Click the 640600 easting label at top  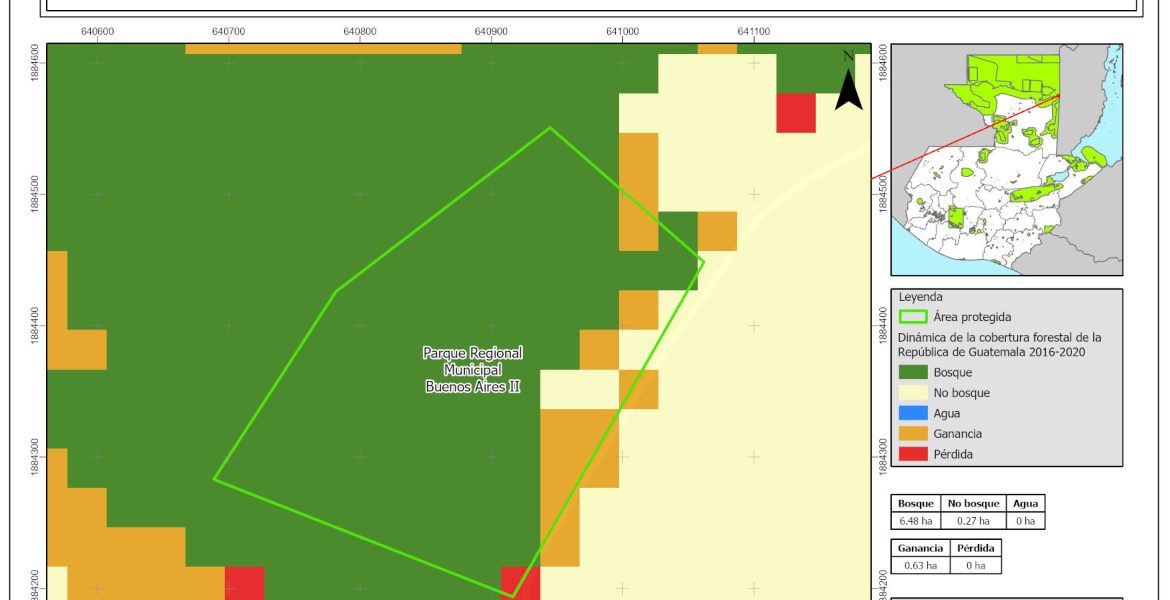97,31
